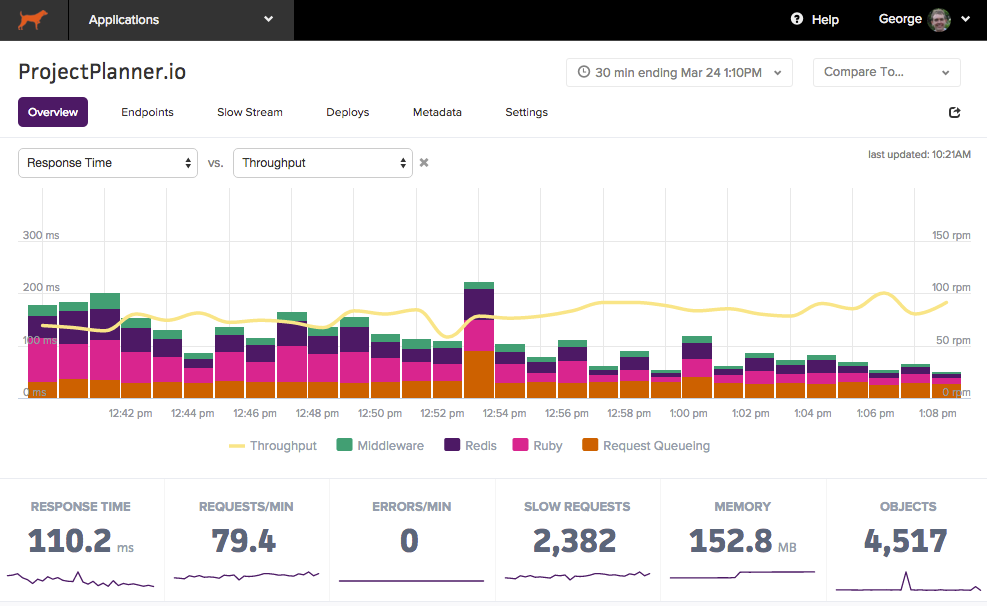987x606 pixels.
Task: Click the 150 rpm axis label
Action: point(951,235)
